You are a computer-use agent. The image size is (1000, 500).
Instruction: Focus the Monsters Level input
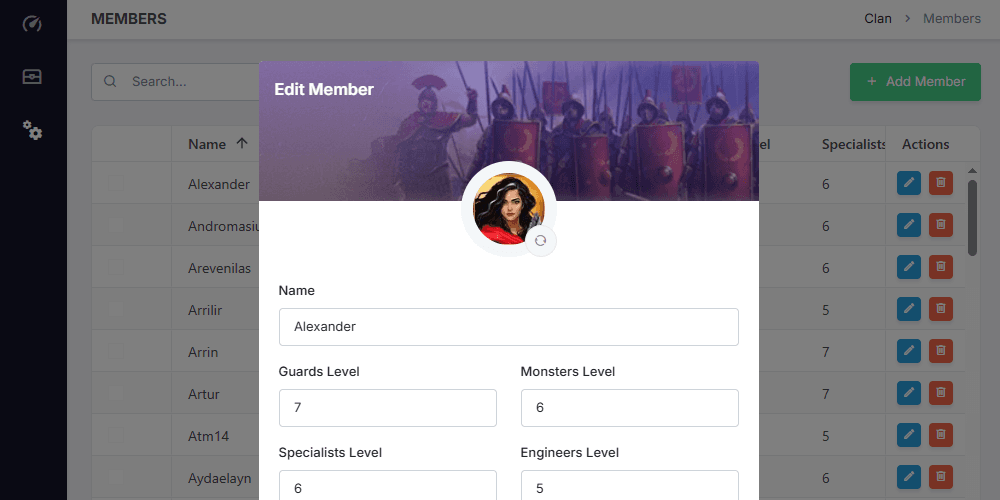[629, 408]
